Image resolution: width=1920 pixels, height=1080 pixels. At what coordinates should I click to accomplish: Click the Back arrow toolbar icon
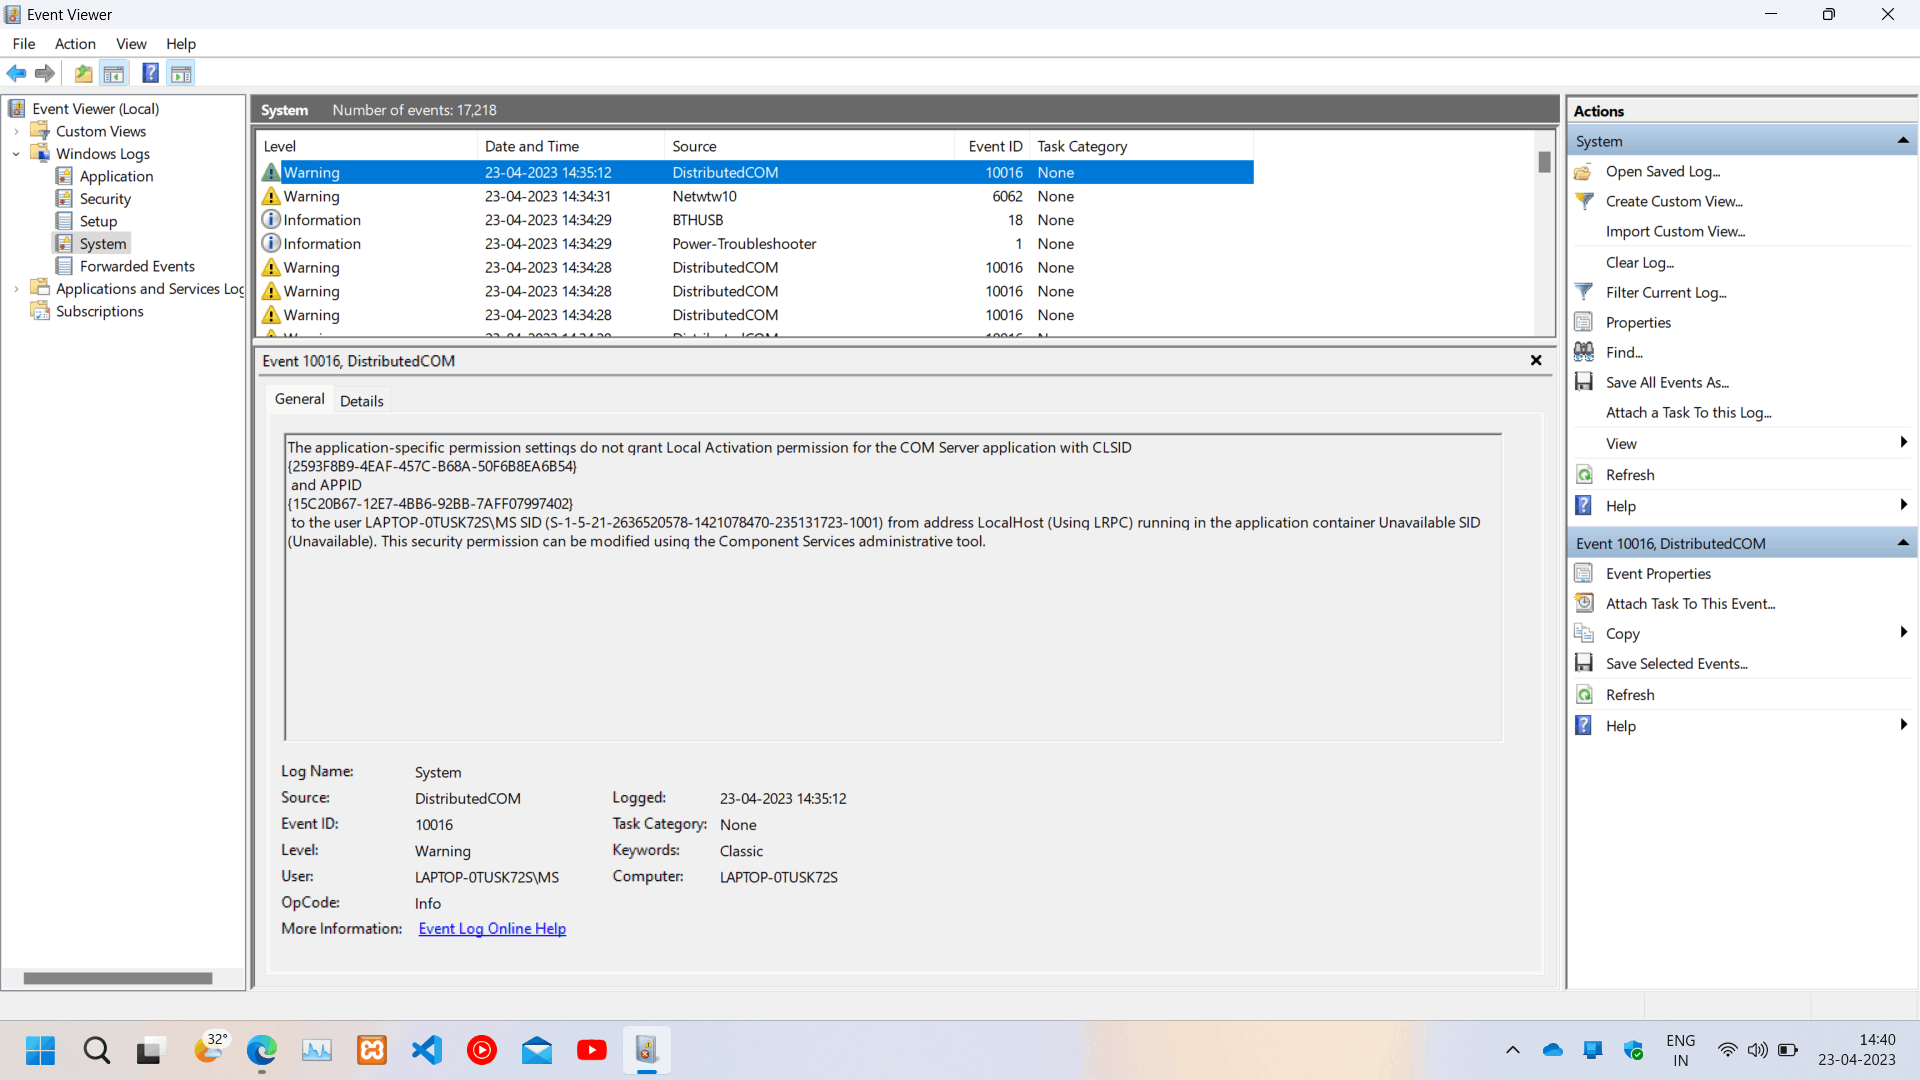16,73
